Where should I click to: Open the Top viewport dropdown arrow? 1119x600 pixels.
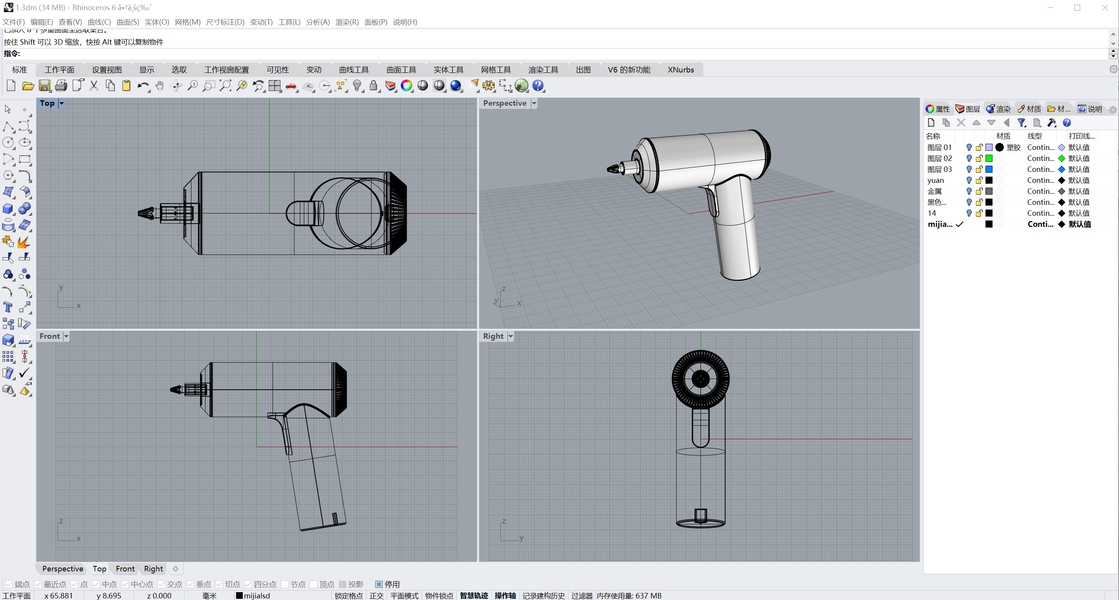61,103
